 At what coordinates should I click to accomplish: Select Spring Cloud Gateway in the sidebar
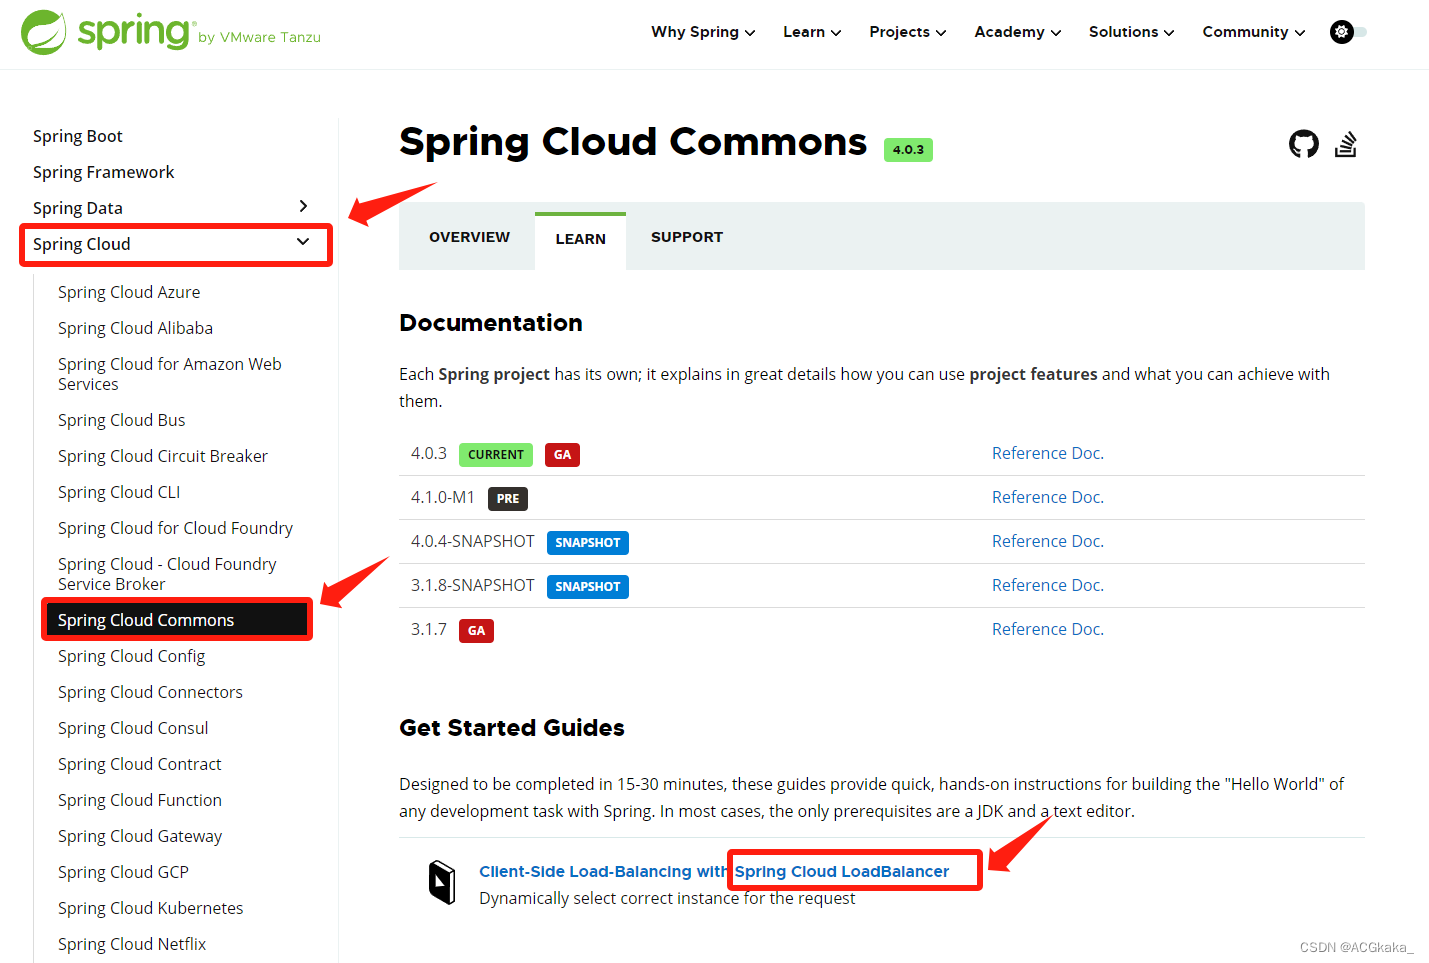click(140, 835)
